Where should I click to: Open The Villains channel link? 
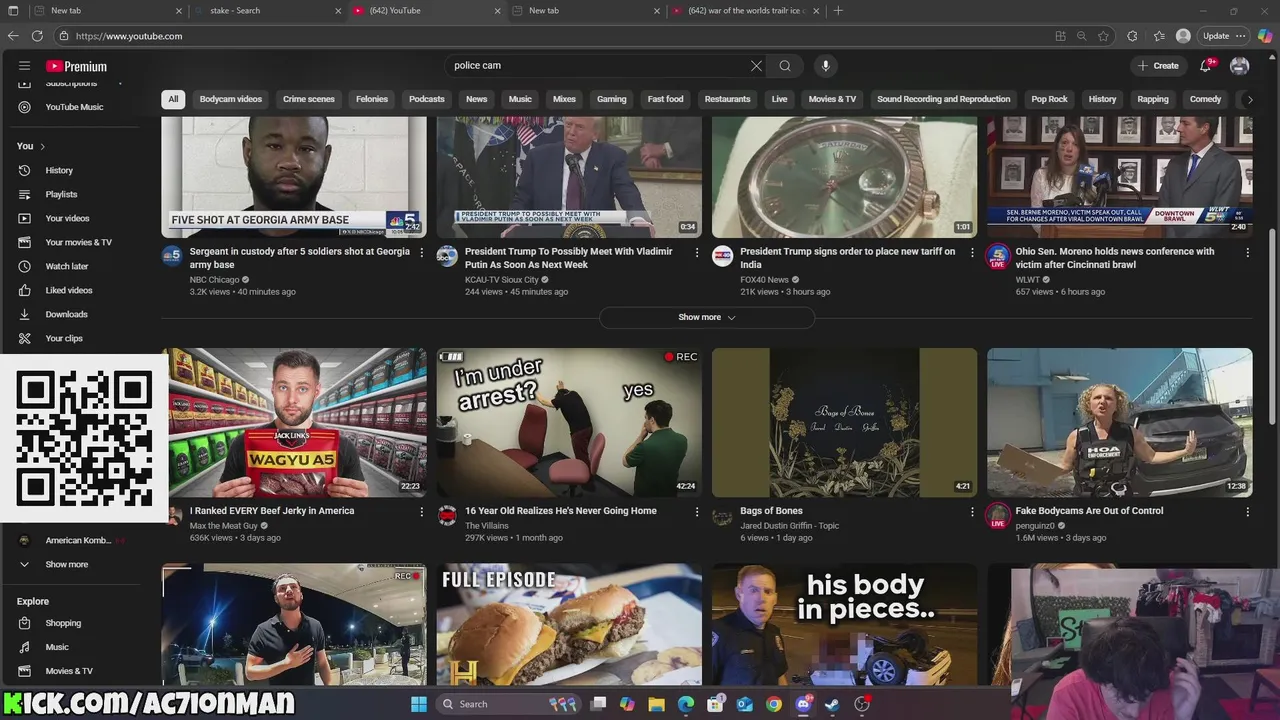pyautogui.click(x=487, y=526)
